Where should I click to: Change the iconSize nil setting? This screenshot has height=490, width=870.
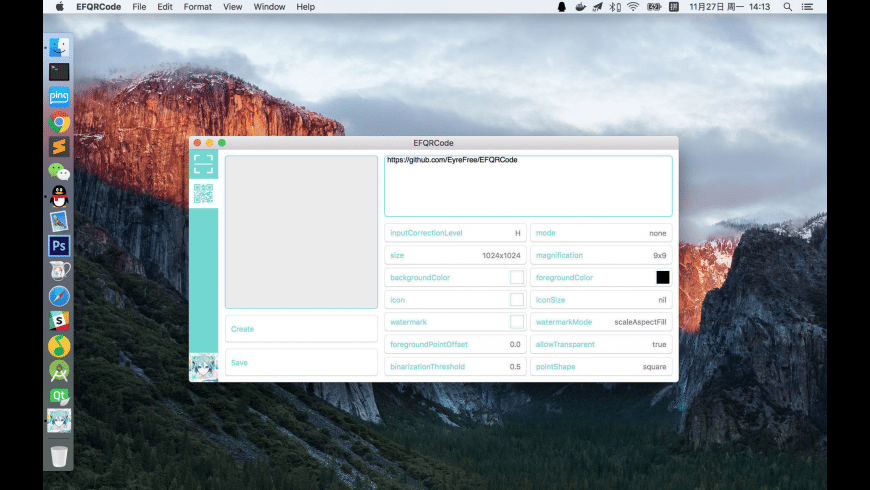[601, 300]
